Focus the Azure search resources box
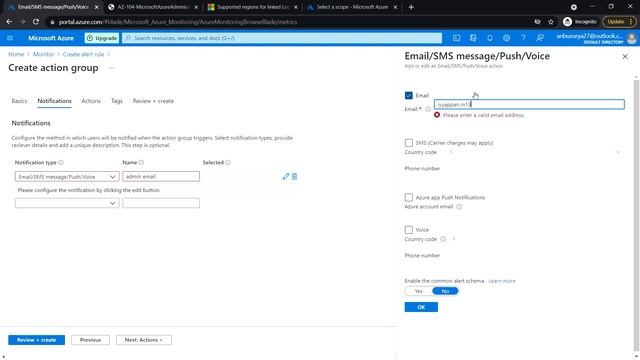This screenshot has width=640, height=360. (282, 38)
